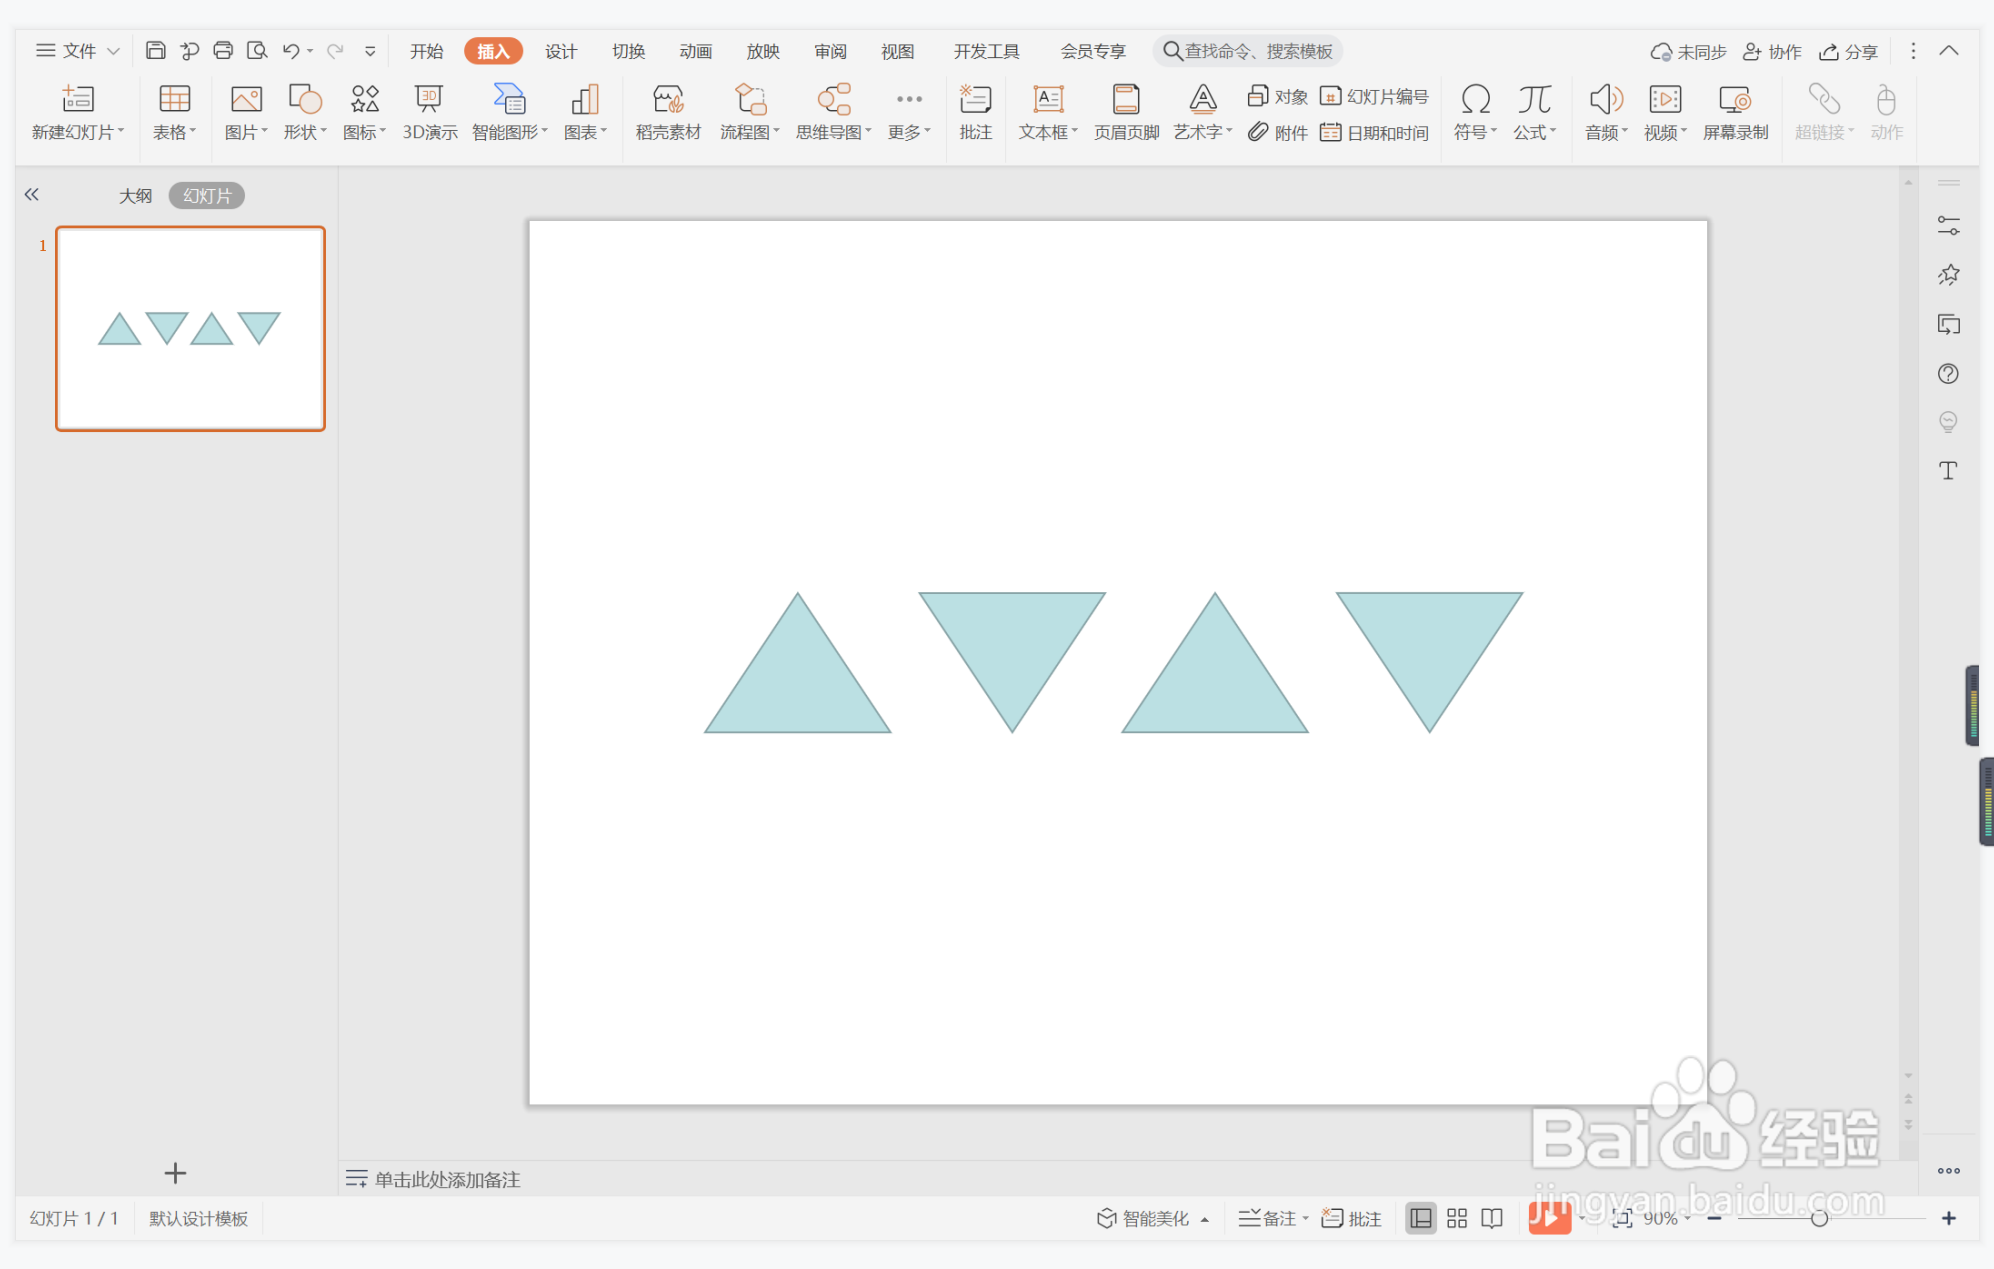Select slide 1 thumbnail

[190, 329]
